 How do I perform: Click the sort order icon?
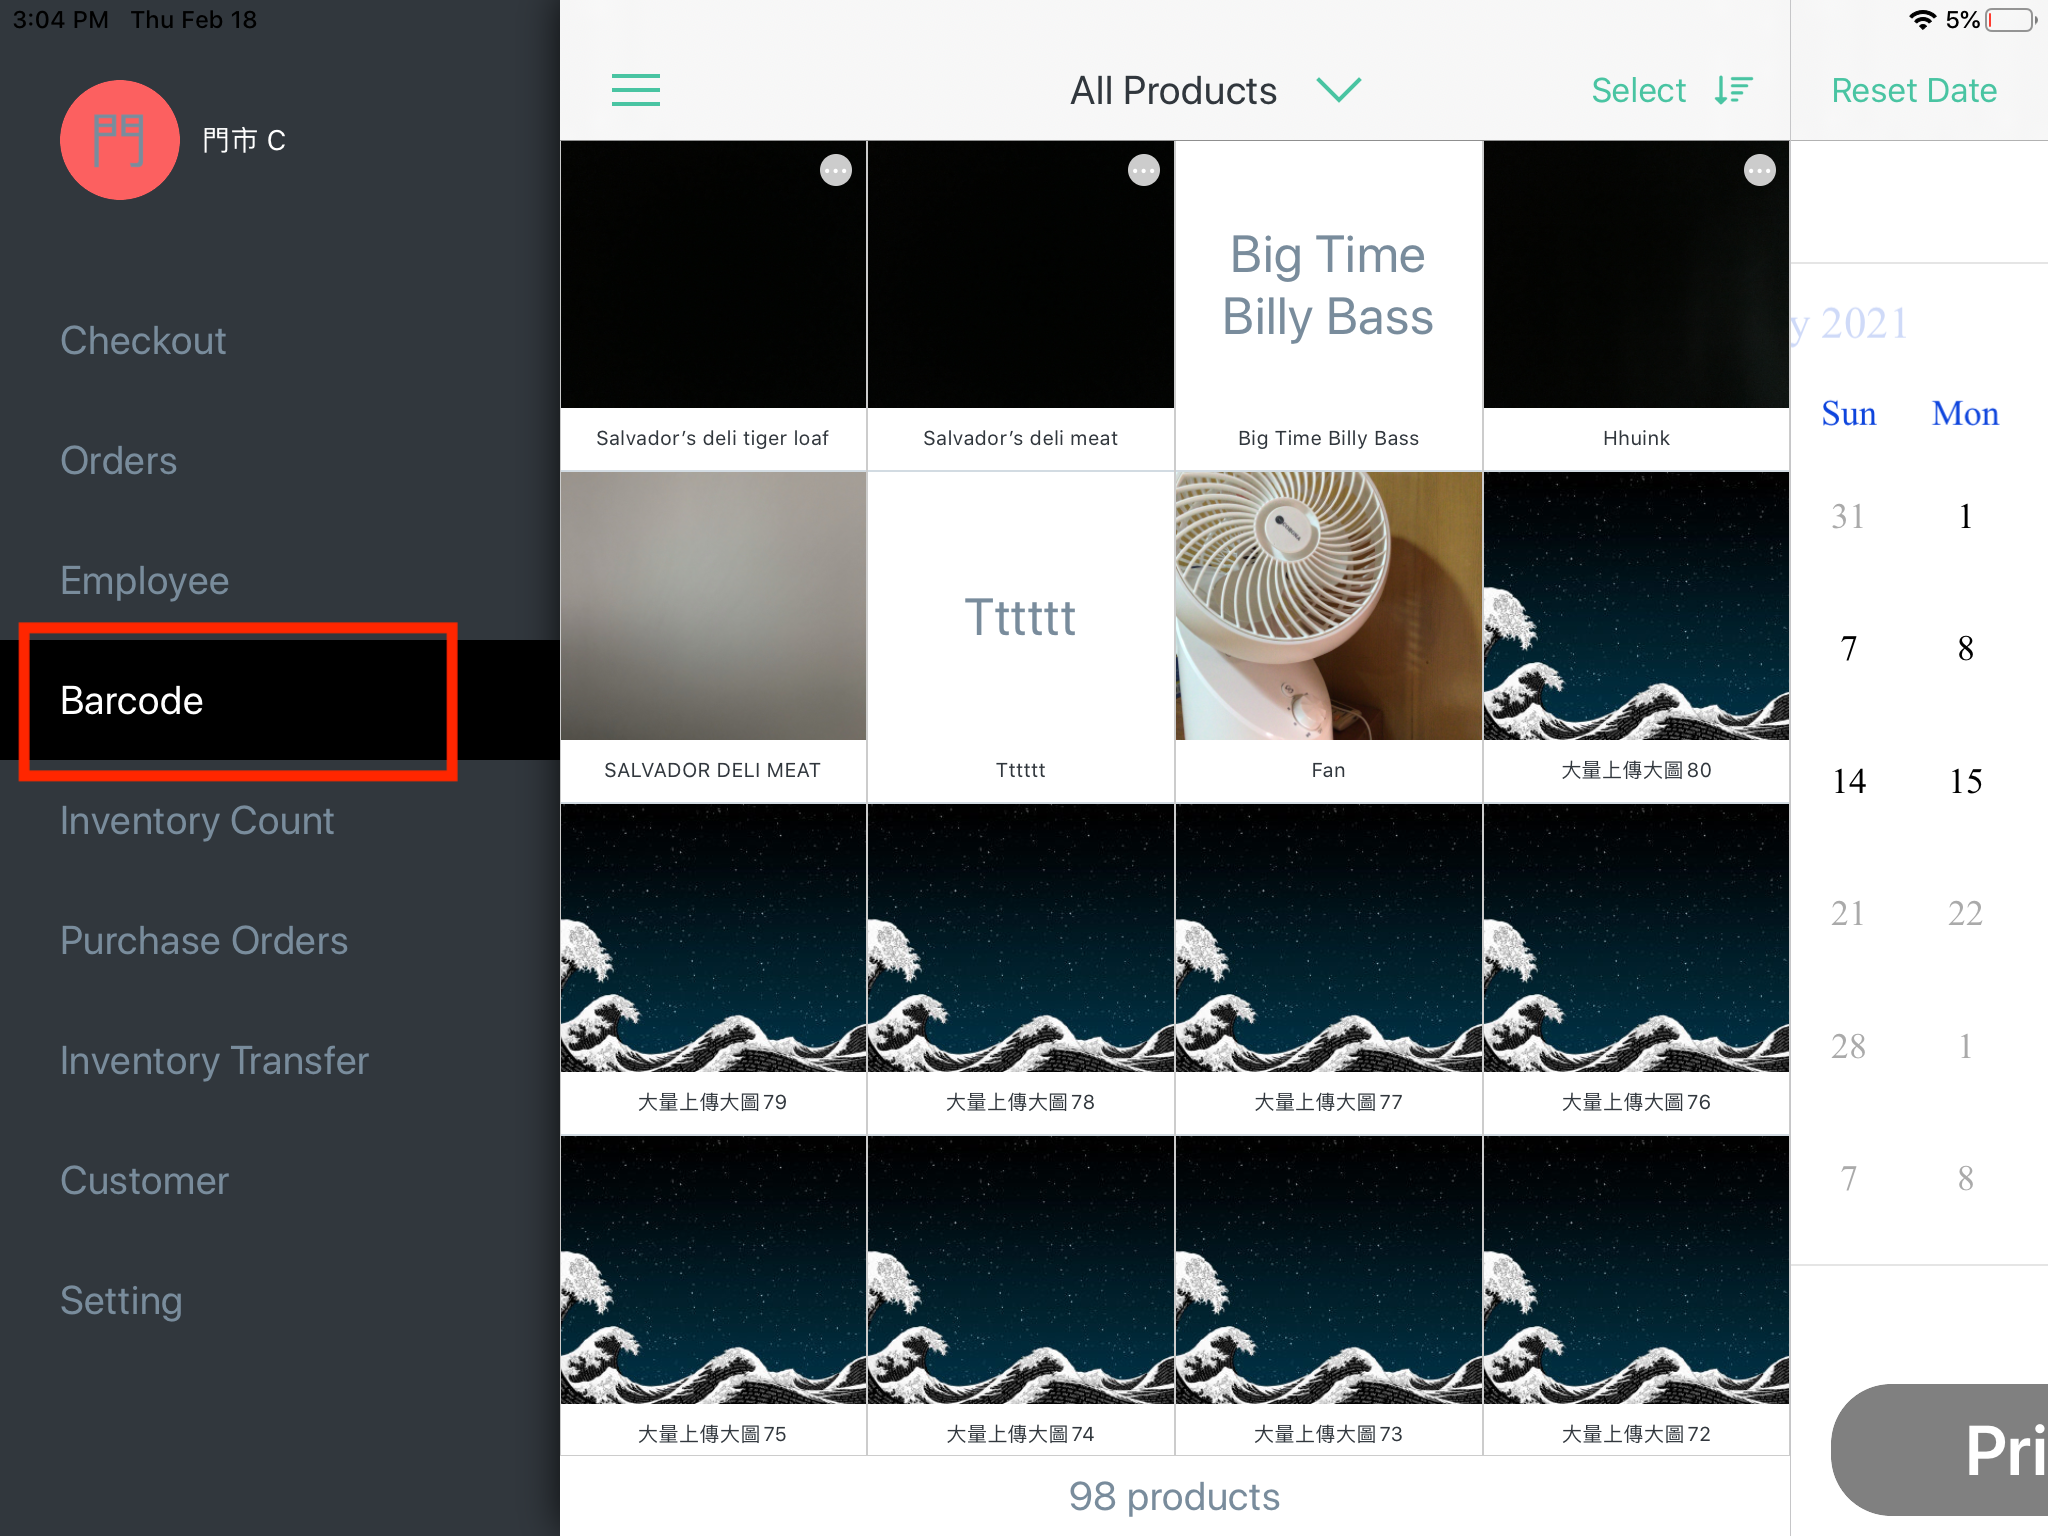tap(1733, 90)
